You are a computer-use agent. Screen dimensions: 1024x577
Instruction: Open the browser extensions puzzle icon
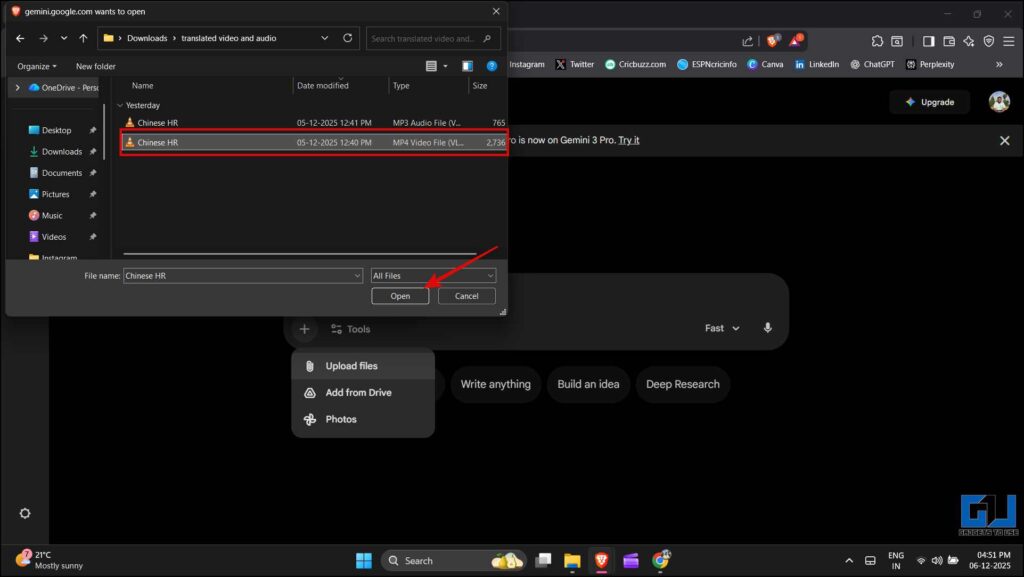(876, 40)
